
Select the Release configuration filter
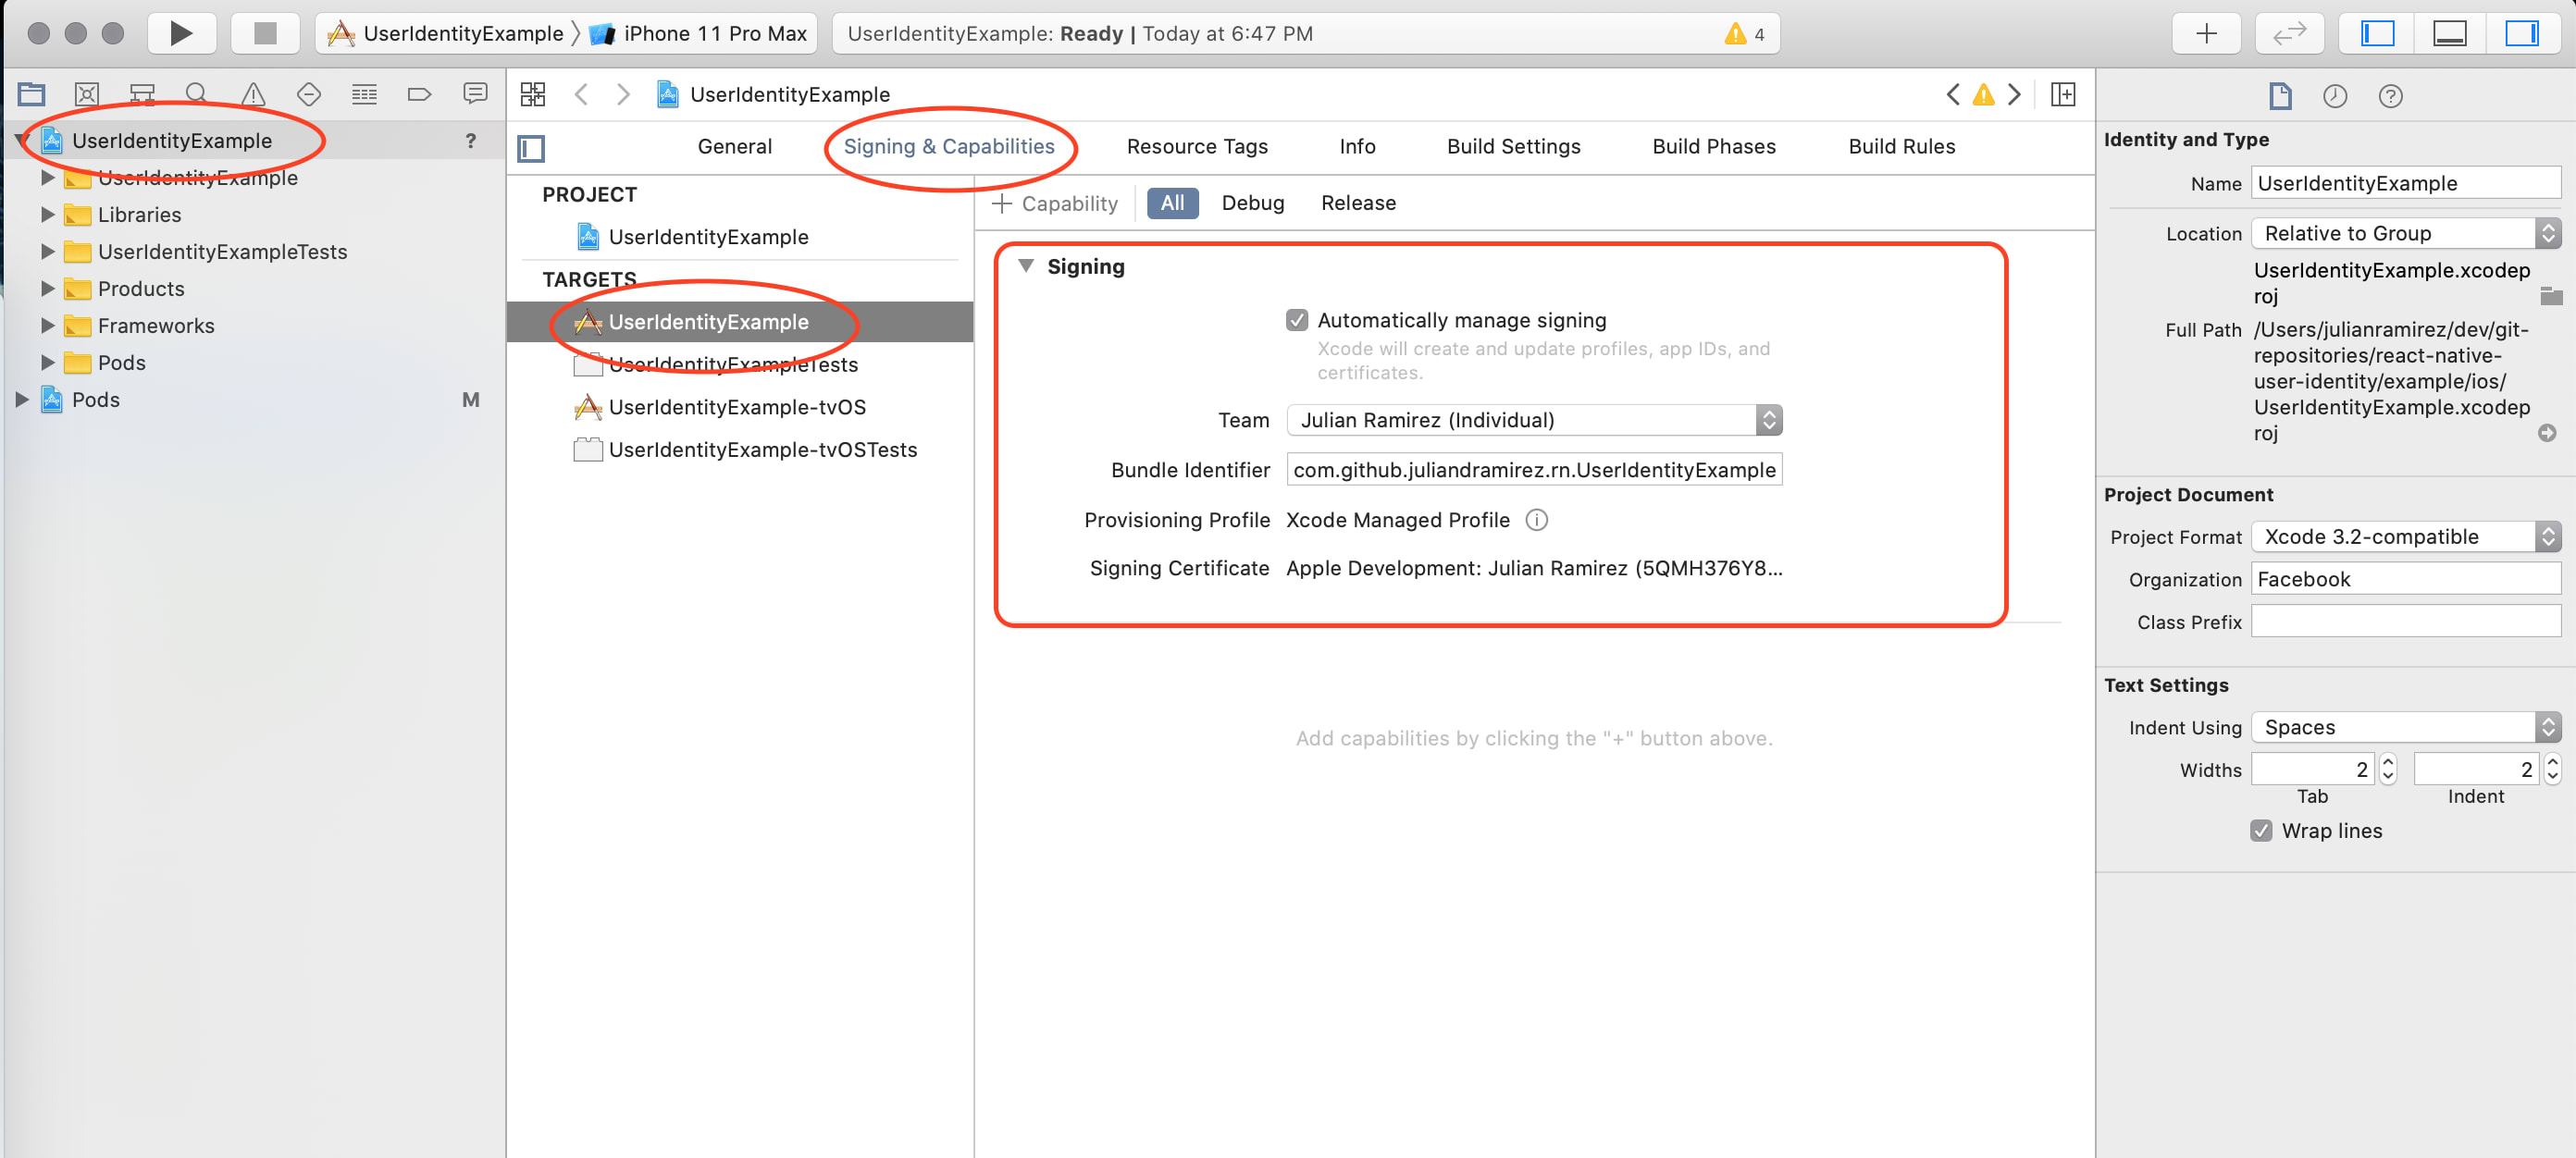pos(1358,203)
